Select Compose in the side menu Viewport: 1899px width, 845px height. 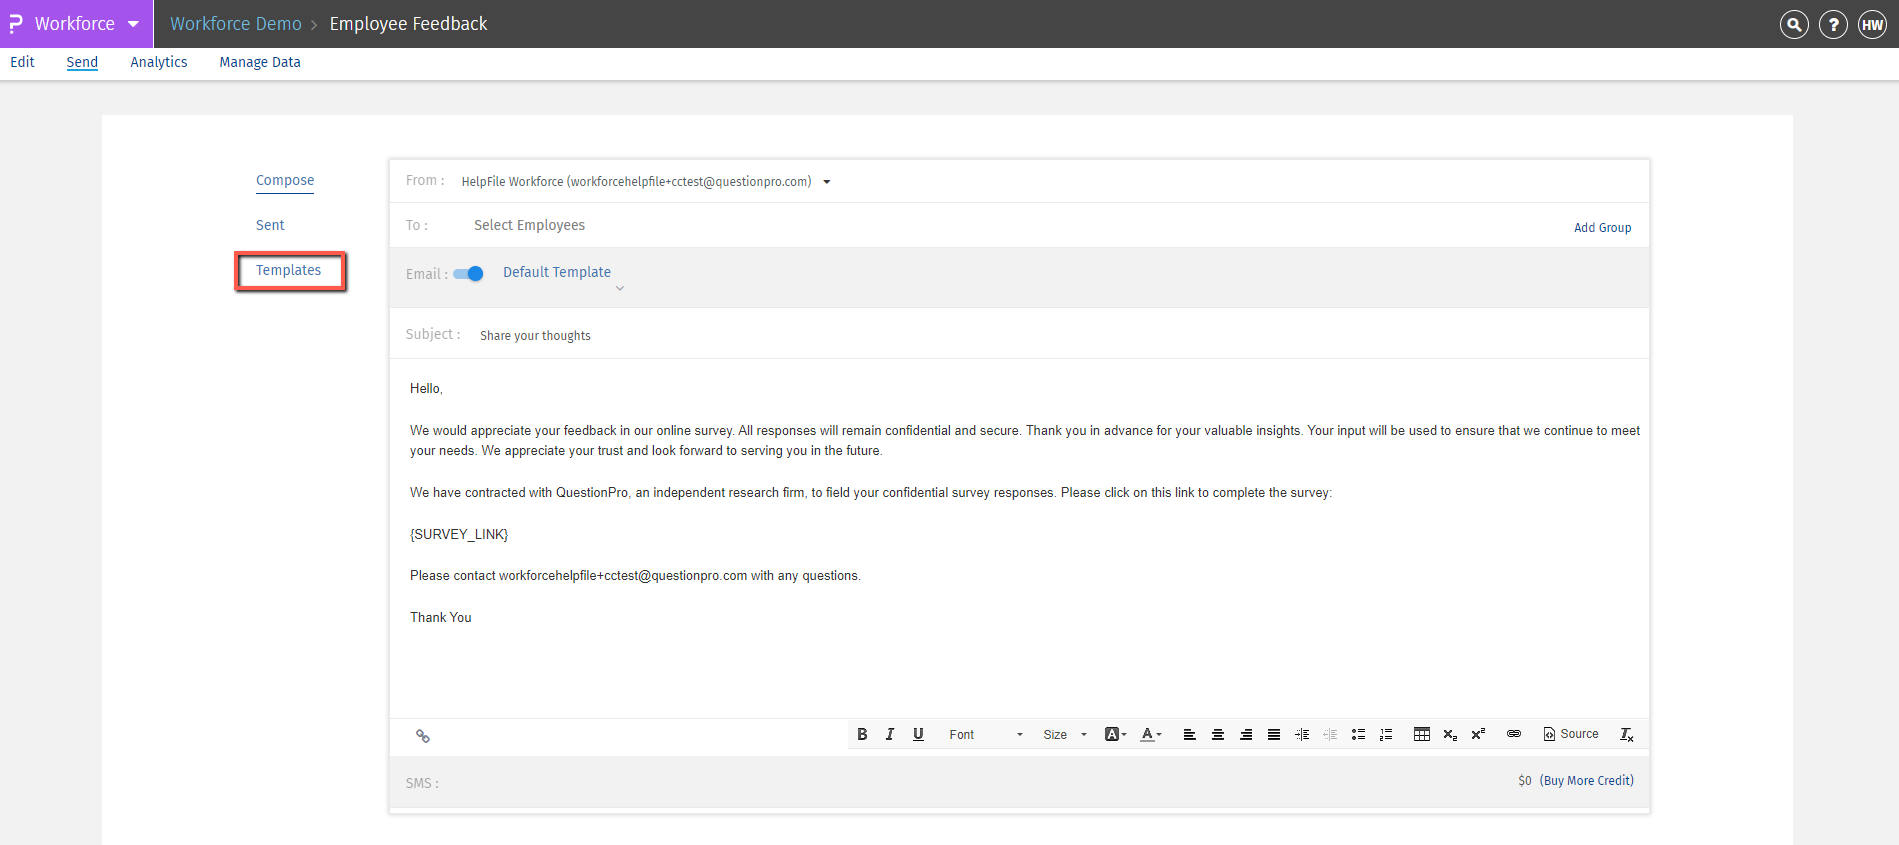click(285, 180)
